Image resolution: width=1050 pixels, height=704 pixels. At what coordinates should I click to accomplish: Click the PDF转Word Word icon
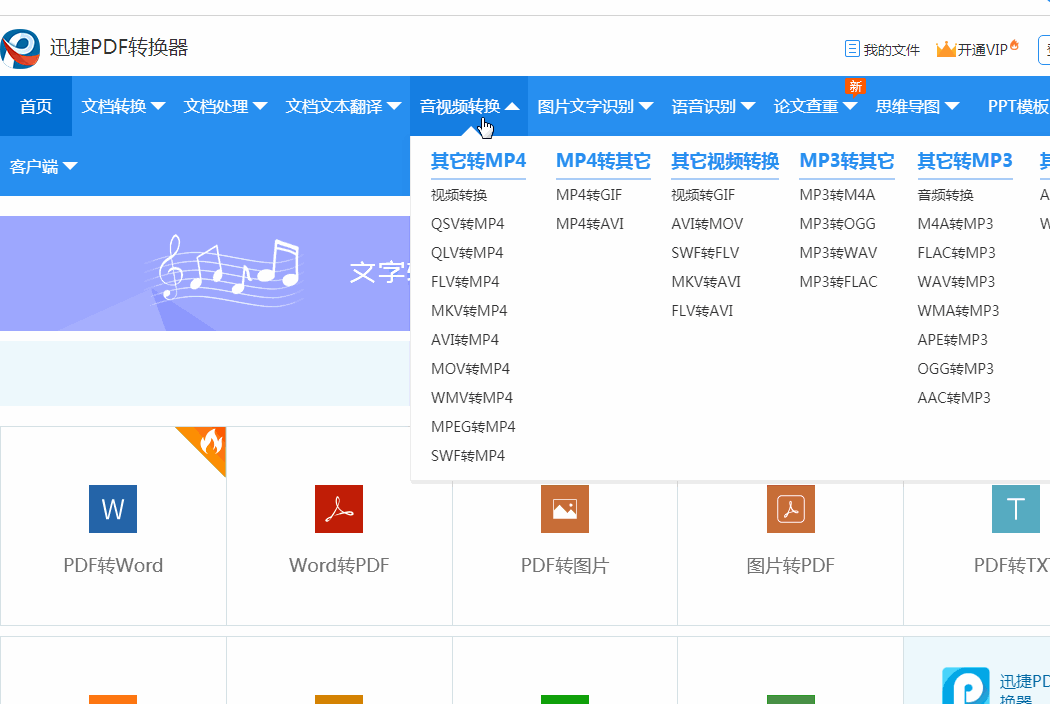pos(112,509)
